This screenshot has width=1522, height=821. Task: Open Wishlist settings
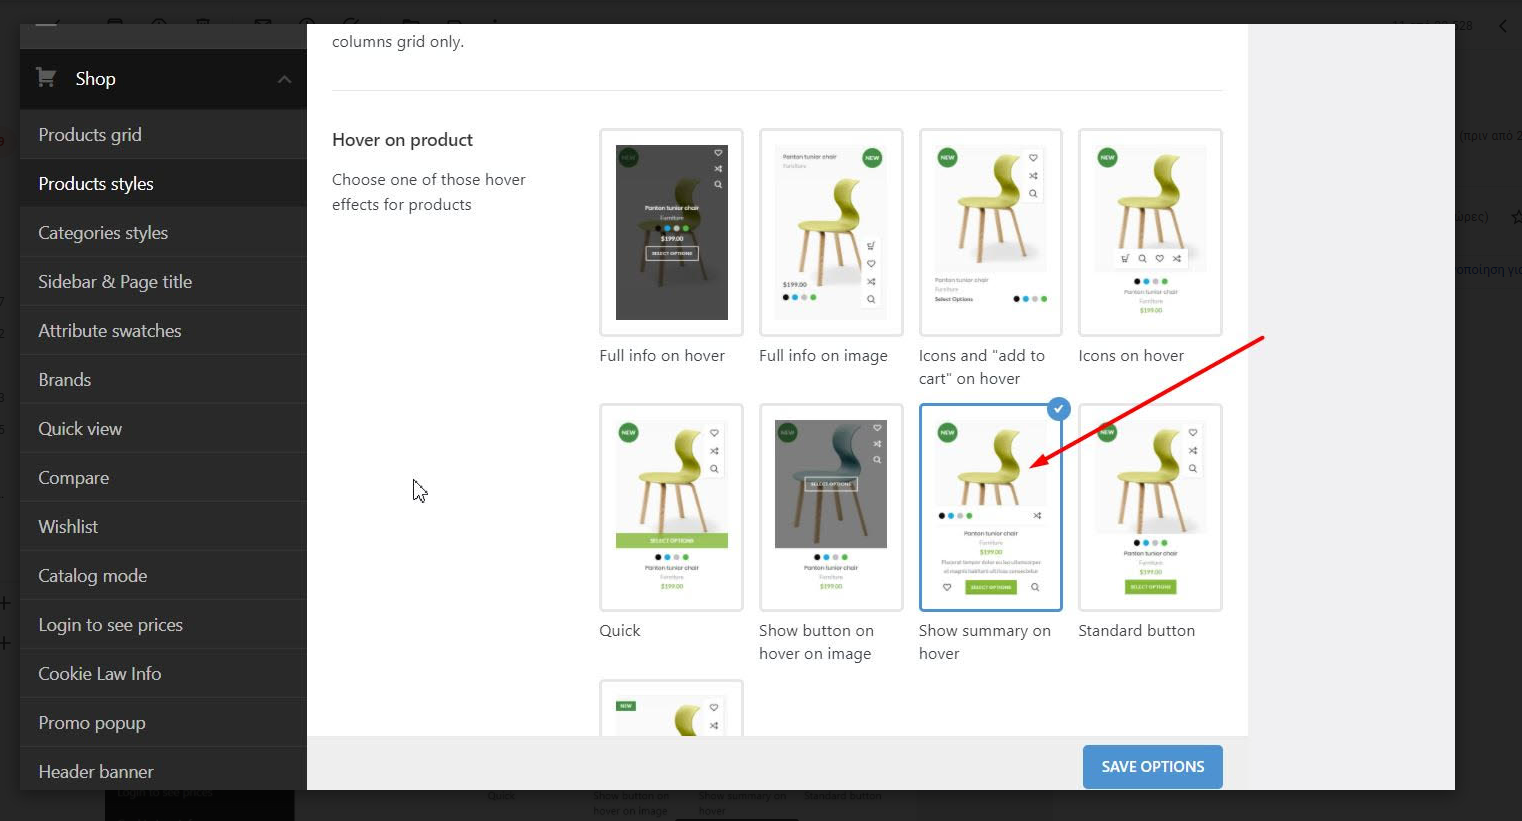[163, 527]
